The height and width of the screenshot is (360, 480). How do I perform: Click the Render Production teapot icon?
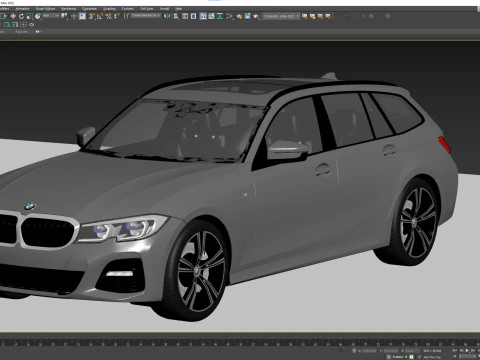256,16
